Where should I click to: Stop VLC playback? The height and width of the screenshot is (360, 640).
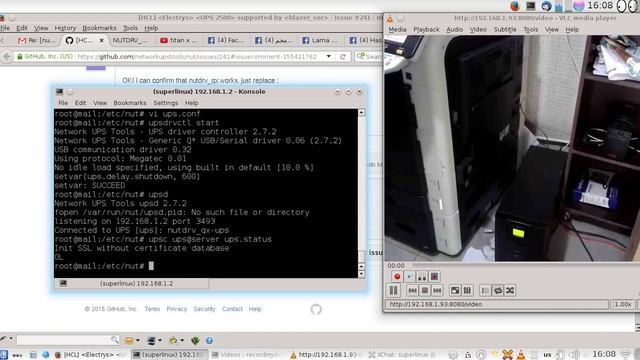coord(424,291)
